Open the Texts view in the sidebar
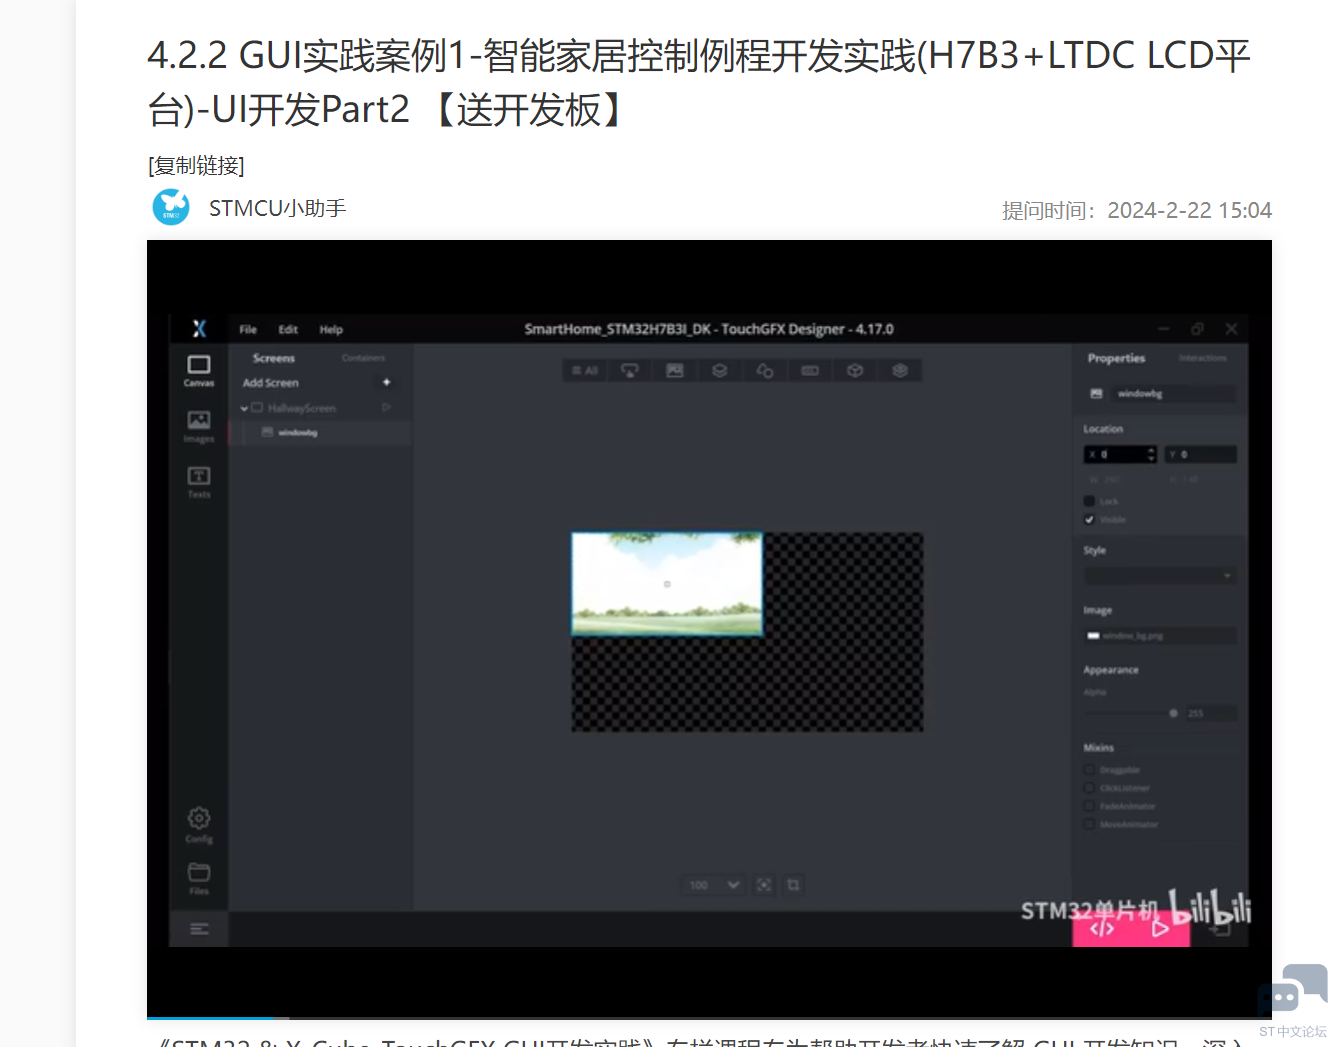This screenshot has height=1047, width=1336. click(x=199, y=481)
